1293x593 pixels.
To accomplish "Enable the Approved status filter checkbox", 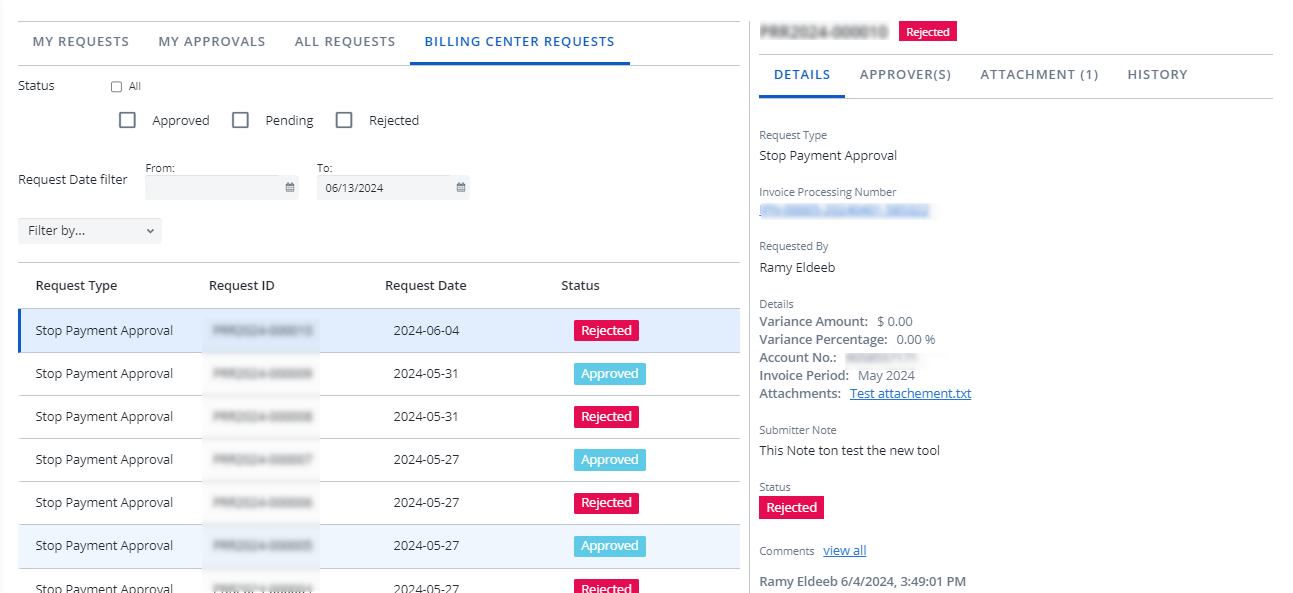I will pos(127,120).
